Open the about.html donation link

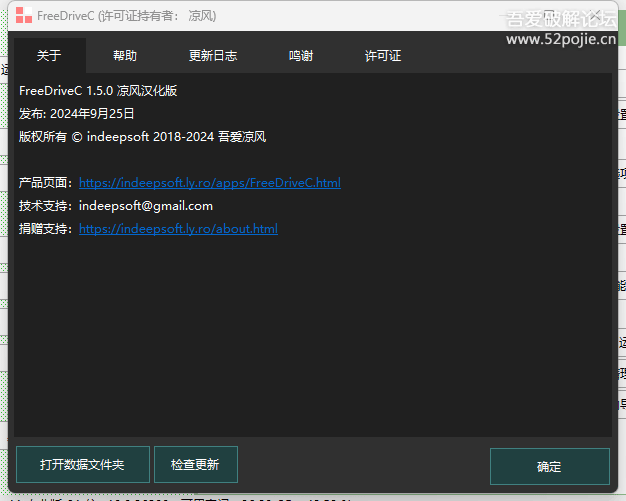coord(178,229)
